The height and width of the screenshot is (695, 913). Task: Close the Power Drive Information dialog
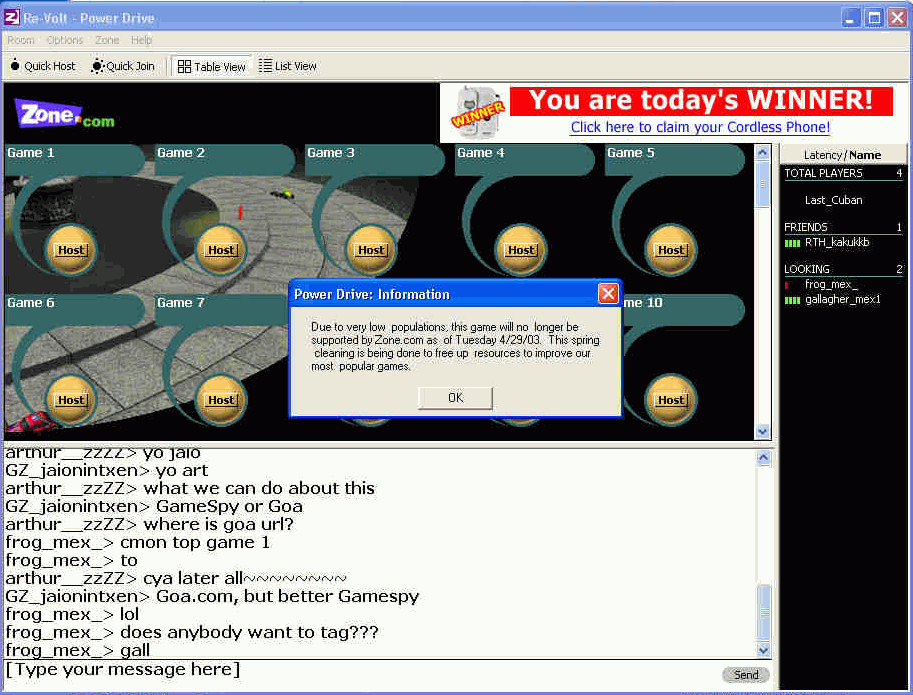pos(608,293)
